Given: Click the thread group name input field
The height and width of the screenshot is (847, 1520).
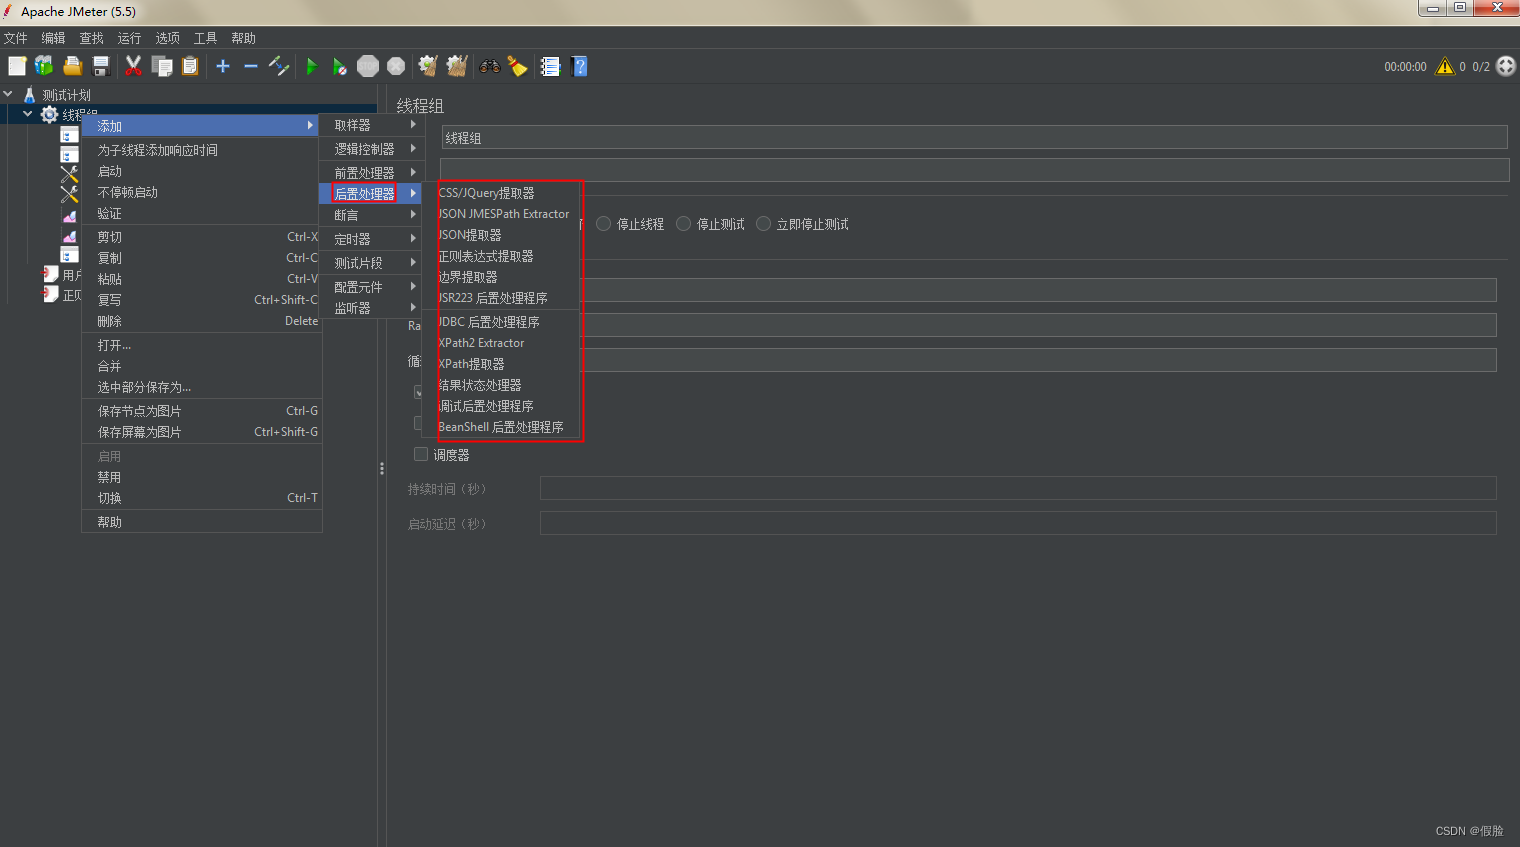Looking at the screenshot, I should (x=974, y=138).
